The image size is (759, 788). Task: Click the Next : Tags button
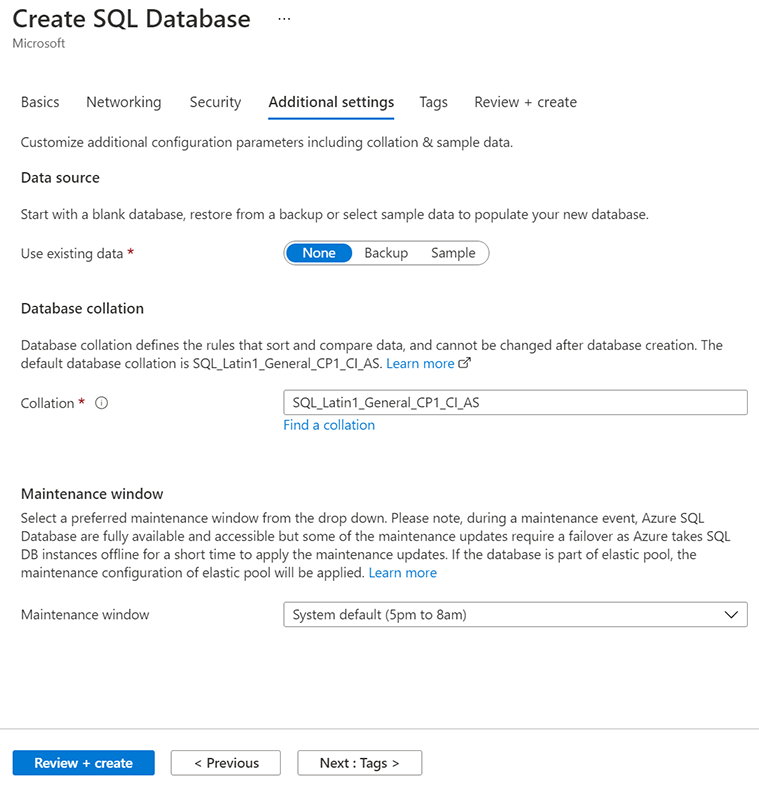pyautogui.click(x=359, y=763)
